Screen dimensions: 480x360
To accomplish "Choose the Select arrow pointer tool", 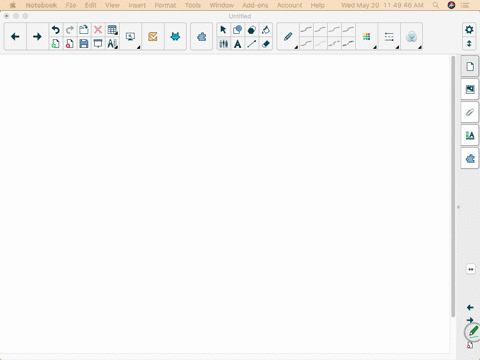I will [x=223, y=30].
